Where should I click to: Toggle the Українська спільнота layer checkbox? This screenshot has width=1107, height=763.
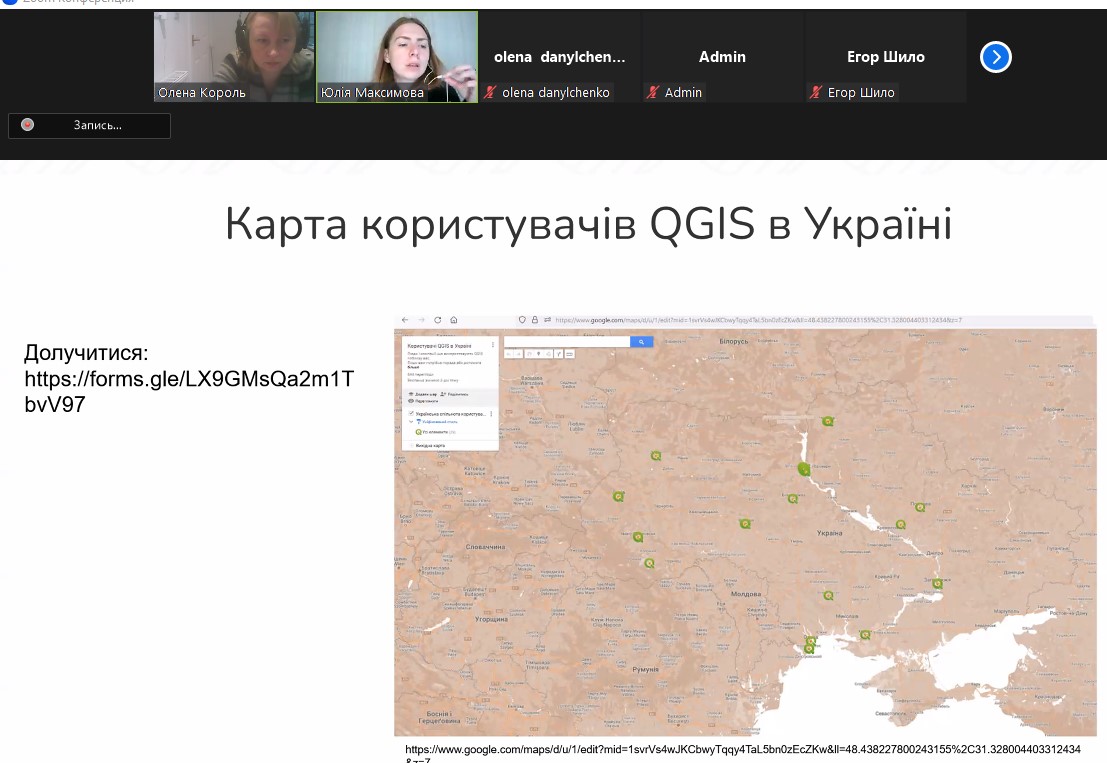coord(410,413)
